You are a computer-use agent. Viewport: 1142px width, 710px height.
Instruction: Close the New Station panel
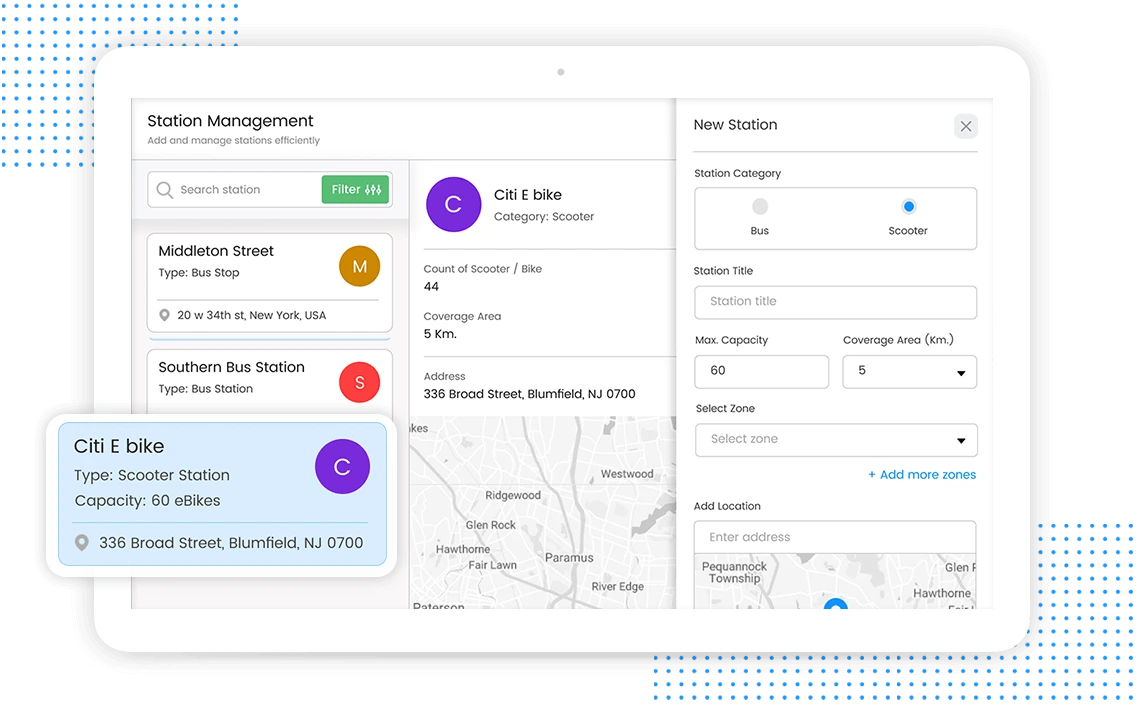pyautogui.click(x=966, y=127)
